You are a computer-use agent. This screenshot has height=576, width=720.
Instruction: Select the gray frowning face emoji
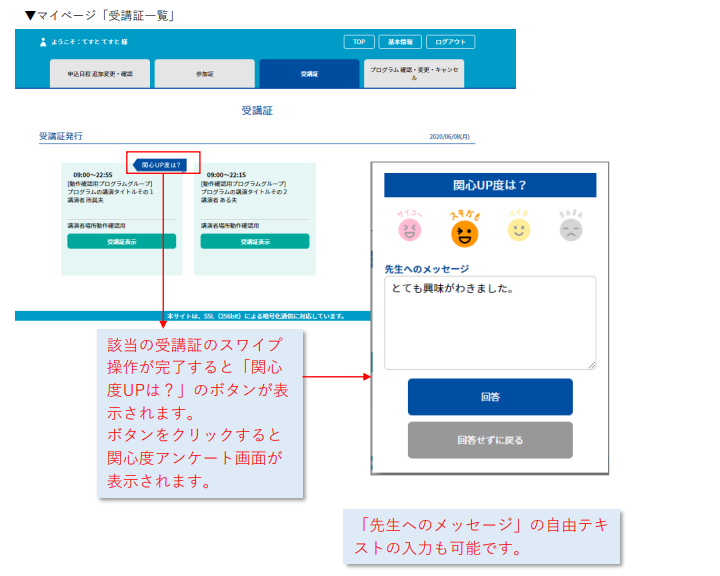click(x=571, y=230)
